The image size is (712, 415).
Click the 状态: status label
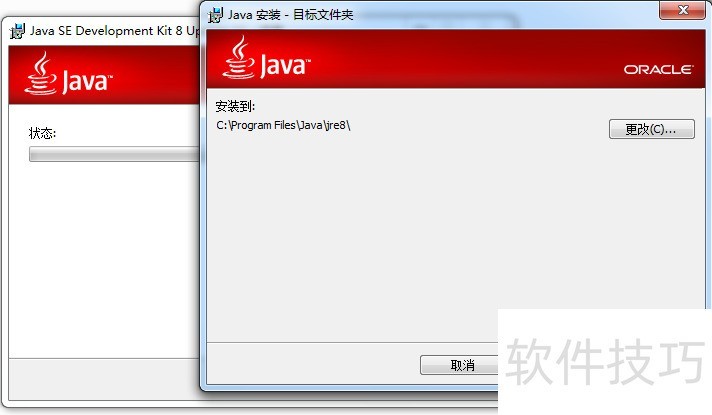tap(42, 133)
